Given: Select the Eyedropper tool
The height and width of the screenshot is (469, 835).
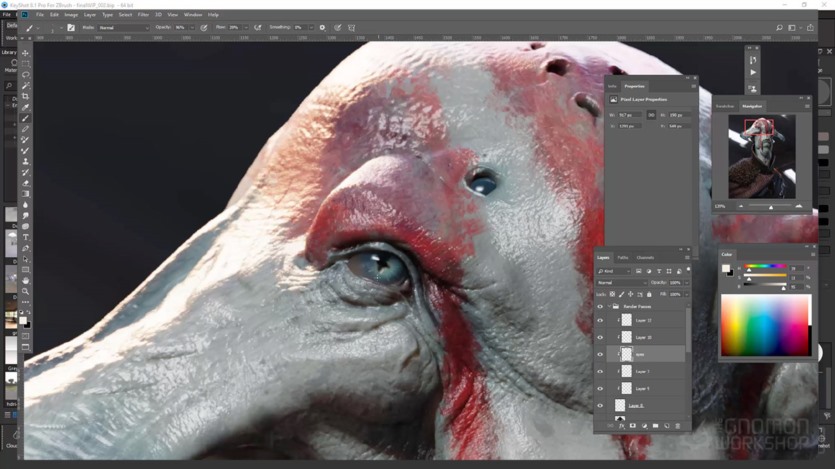Looking at the screenshot, I should click(x=26, y=107).
